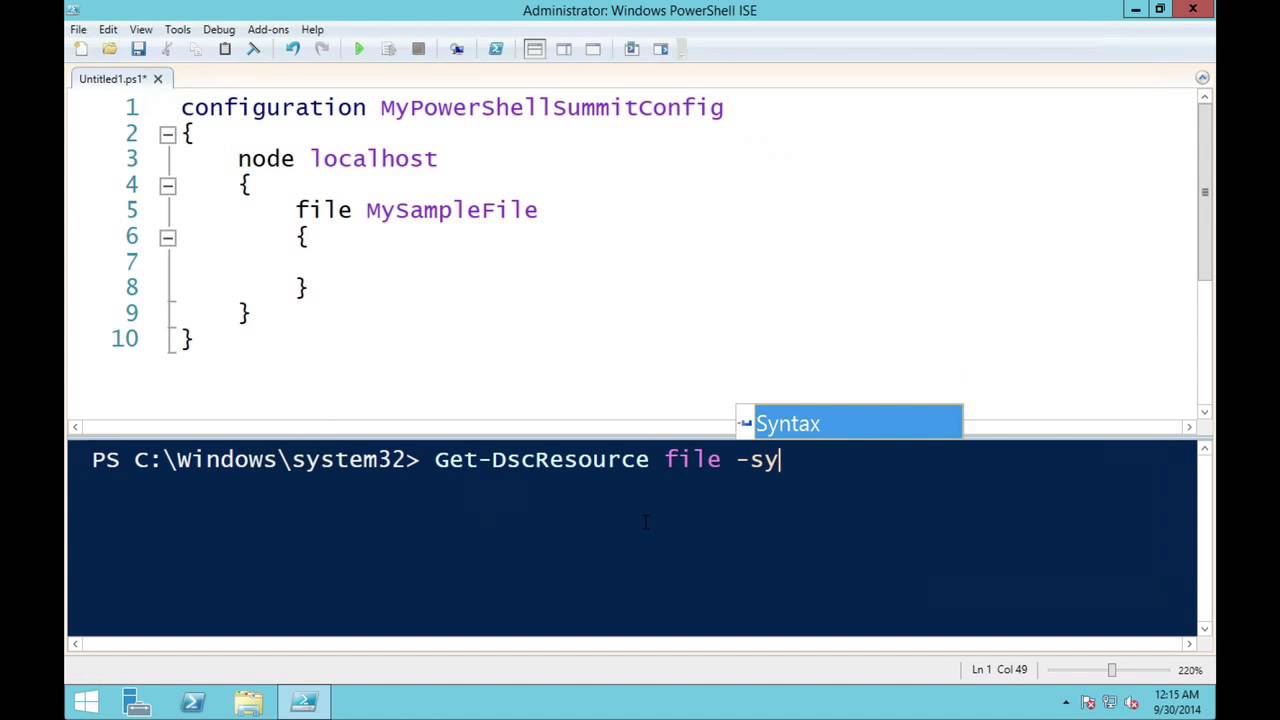Run the script with green play icon
Viewport: 1280px width, 720px height.
(359, 49)
